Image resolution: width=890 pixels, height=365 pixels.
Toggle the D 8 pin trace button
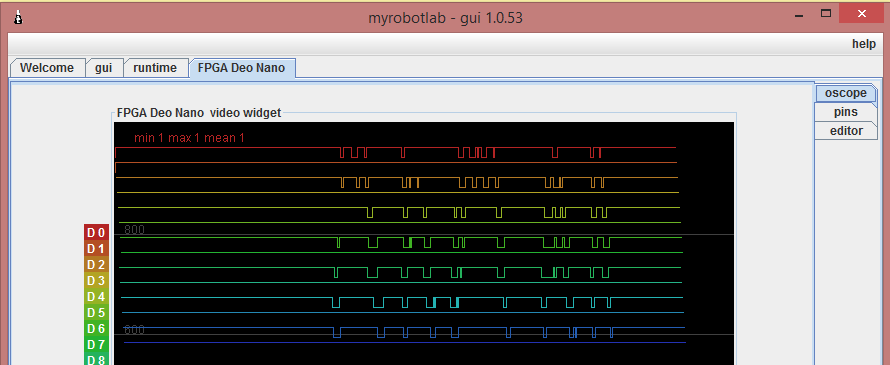pyautogui.click(x=96, y=359)
